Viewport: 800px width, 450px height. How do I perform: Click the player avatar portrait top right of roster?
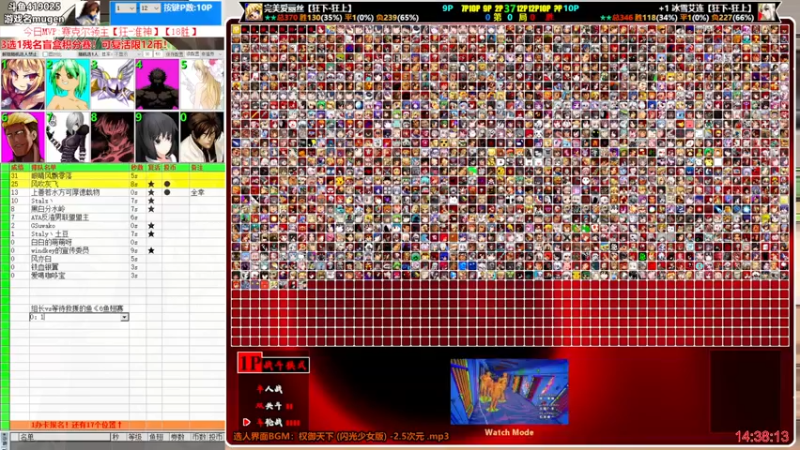(x=767, y=12)
